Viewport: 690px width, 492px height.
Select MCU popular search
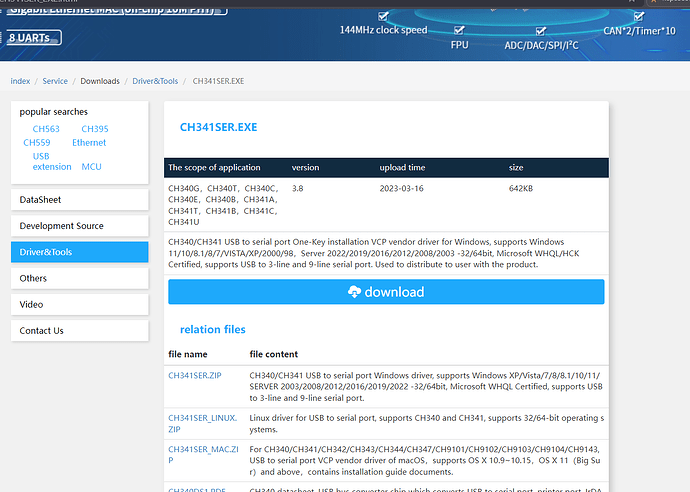pos(92,167)
